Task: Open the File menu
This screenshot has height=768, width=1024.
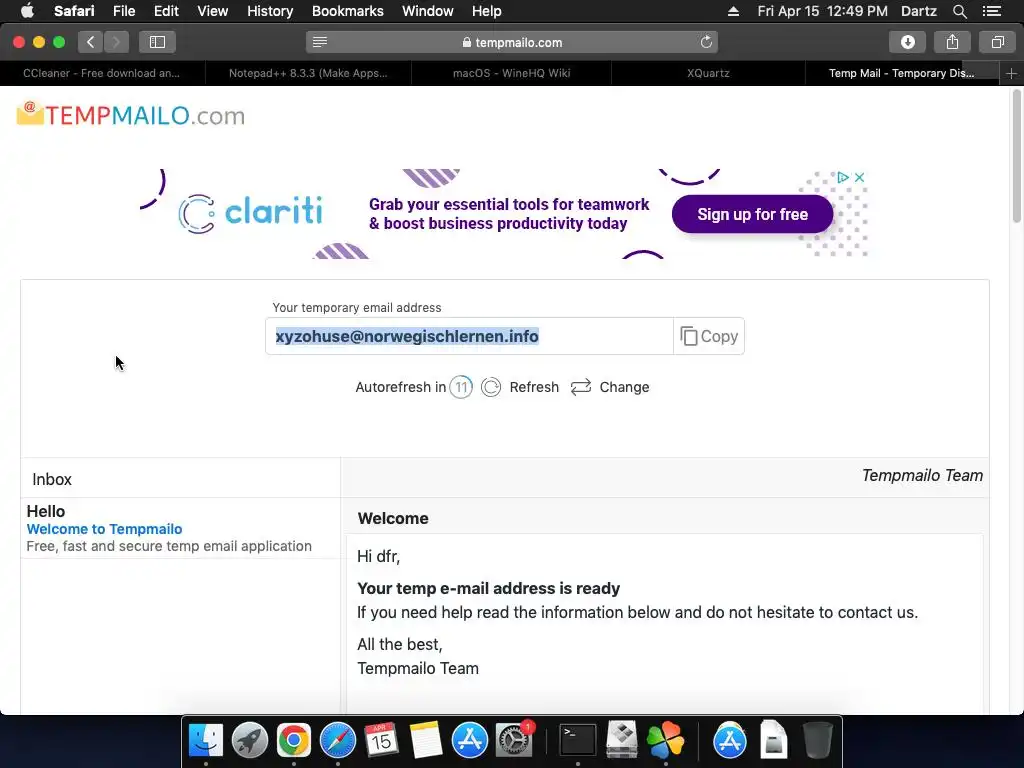Action: (124, 11)
